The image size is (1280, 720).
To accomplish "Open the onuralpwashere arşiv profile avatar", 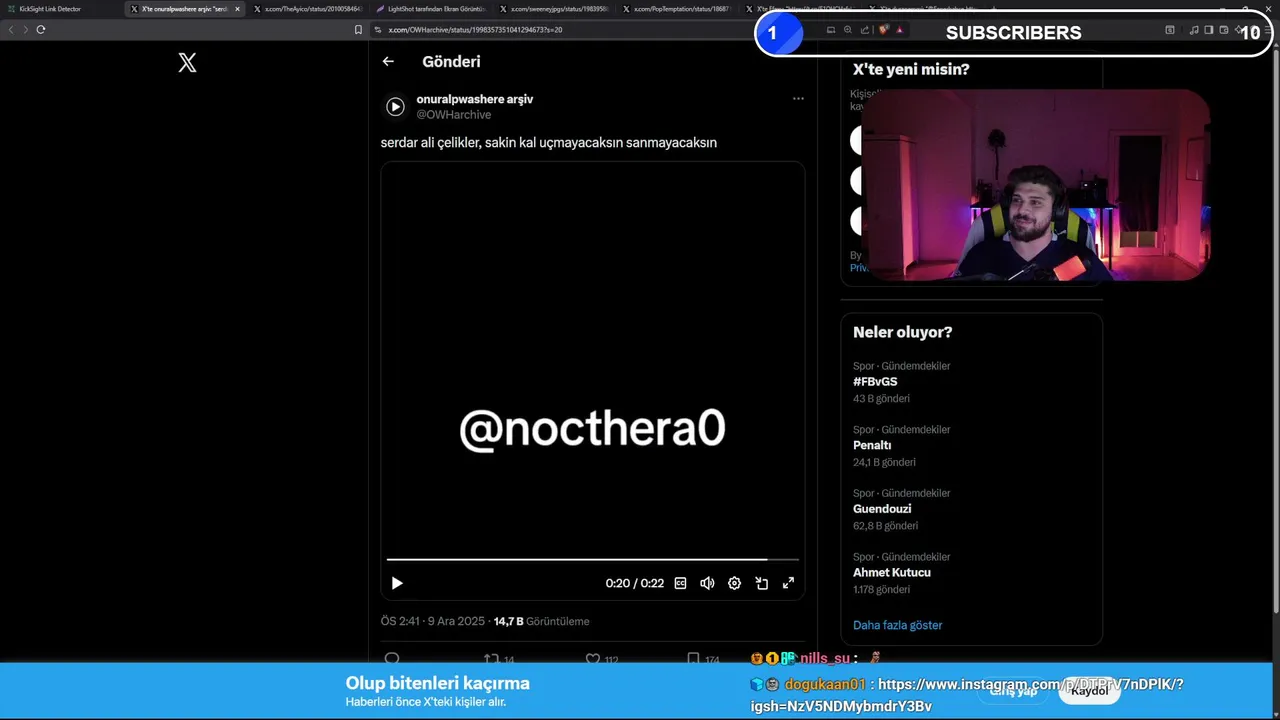I will point(396,106).
